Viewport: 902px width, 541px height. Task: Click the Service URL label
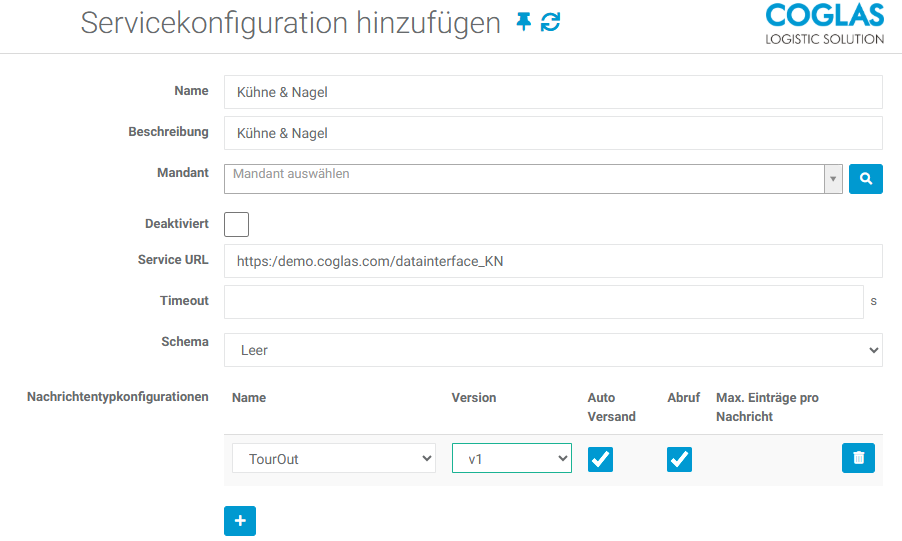click(173, 260)
